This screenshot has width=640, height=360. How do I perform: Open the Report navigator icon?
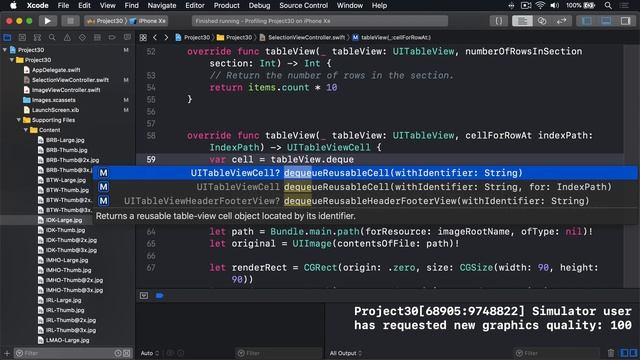127,38
